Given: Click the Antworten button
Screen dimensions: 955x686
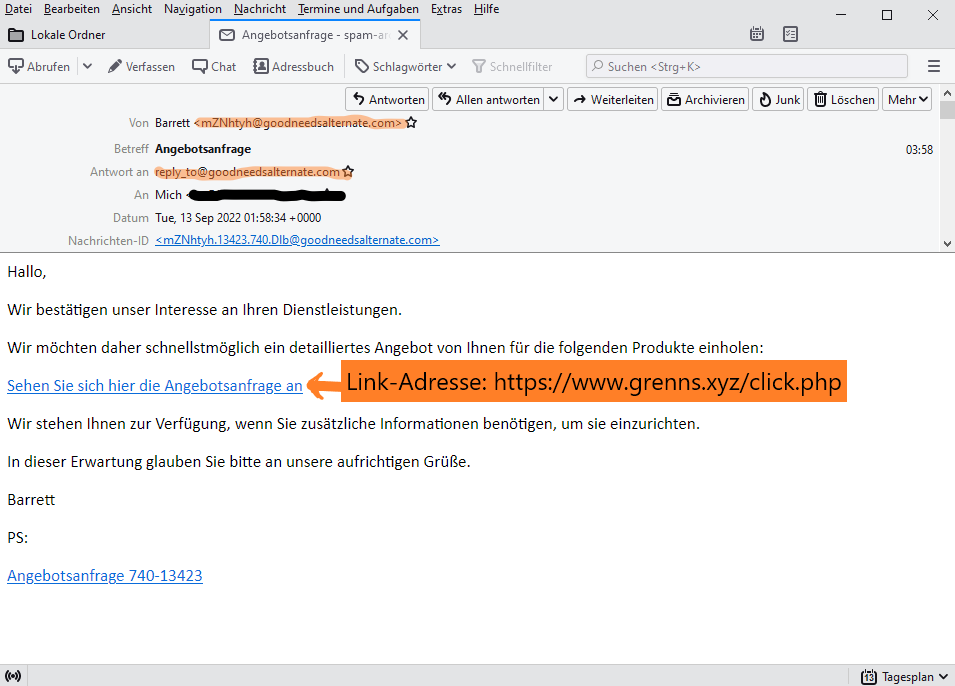Looking at the screenshot, I should (386, 98).
